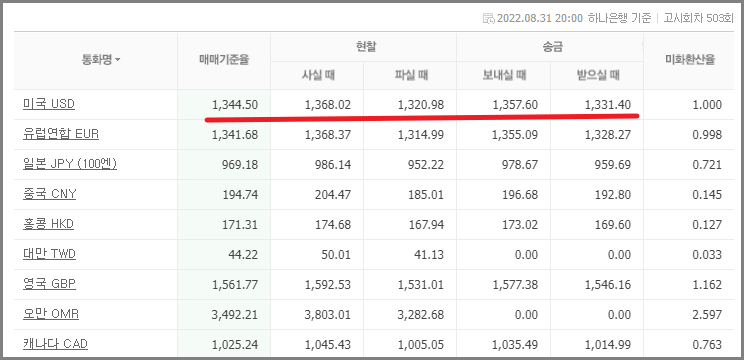744x360 pixels.
Task: Select the USD base rate 1,344.50
Action: [x=235, y=105]
